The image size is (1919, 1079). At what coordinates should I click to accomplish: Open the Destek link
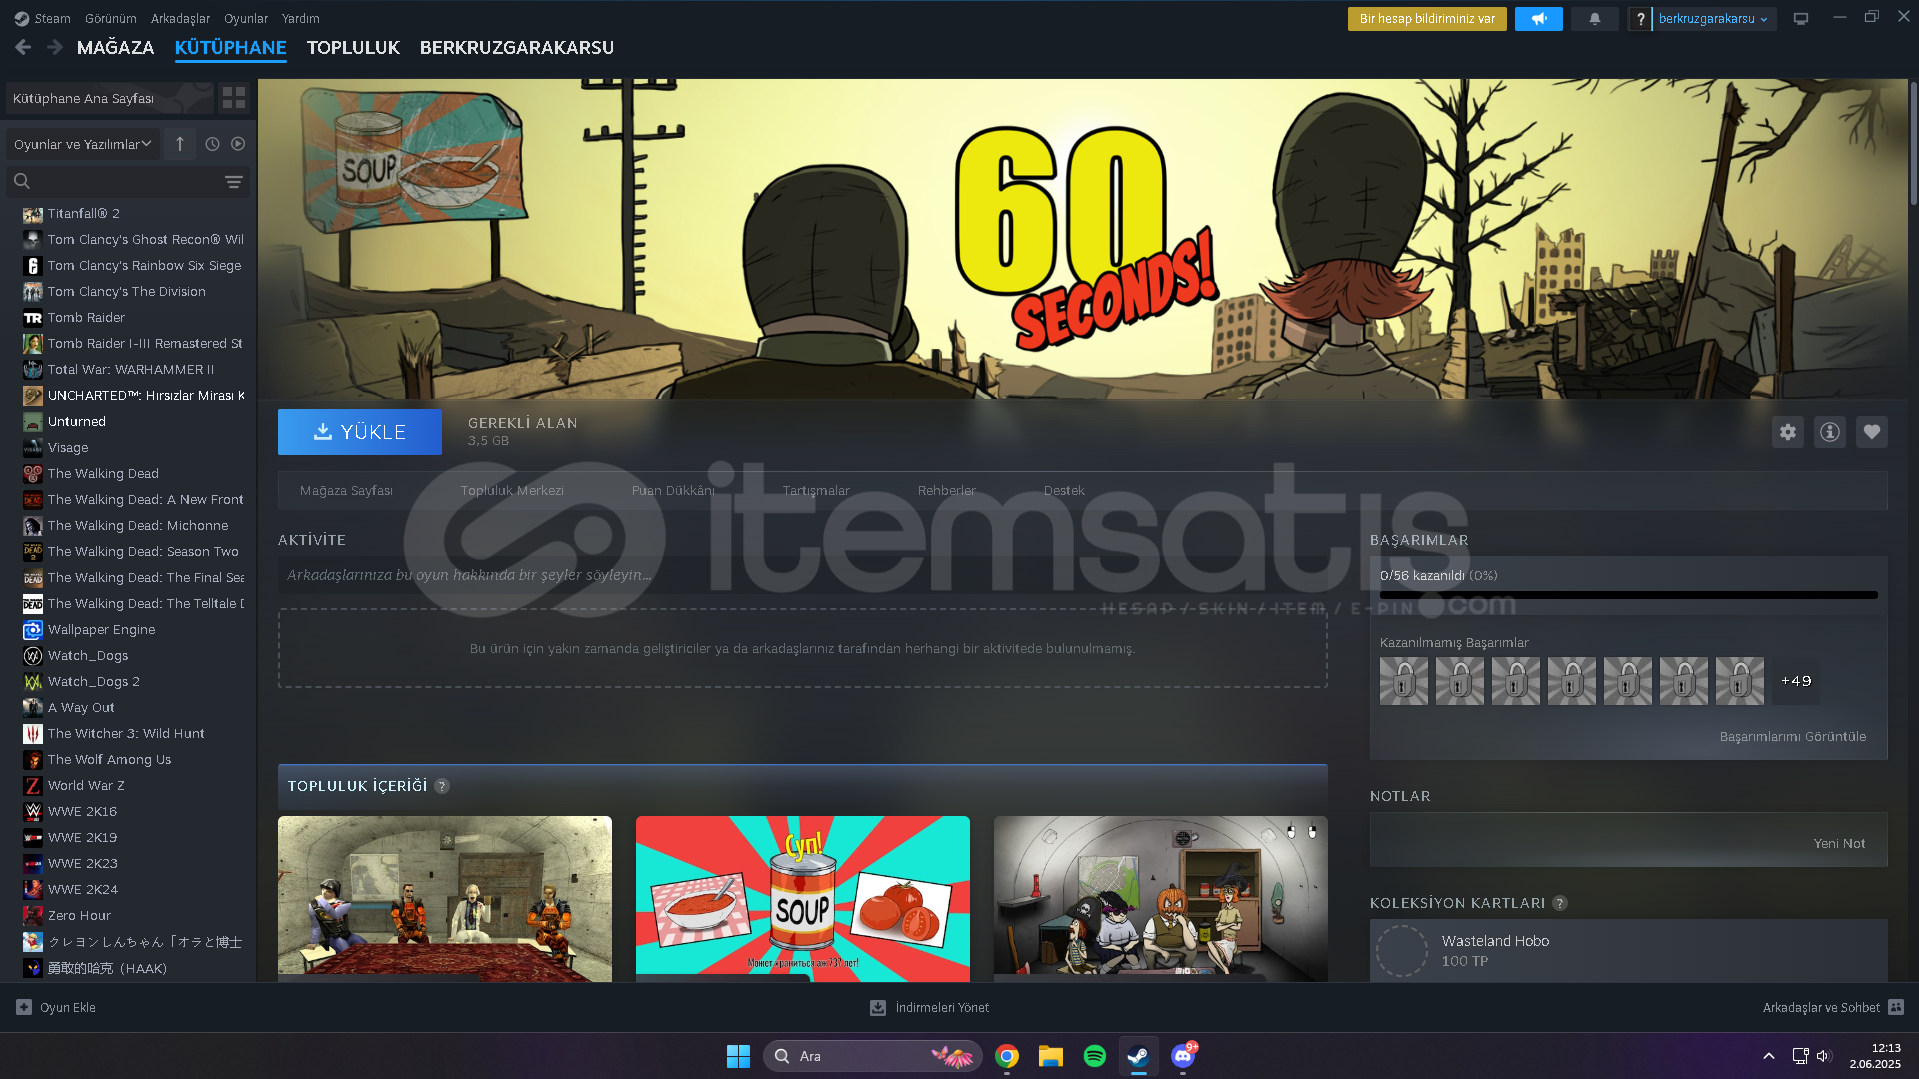1064,490
